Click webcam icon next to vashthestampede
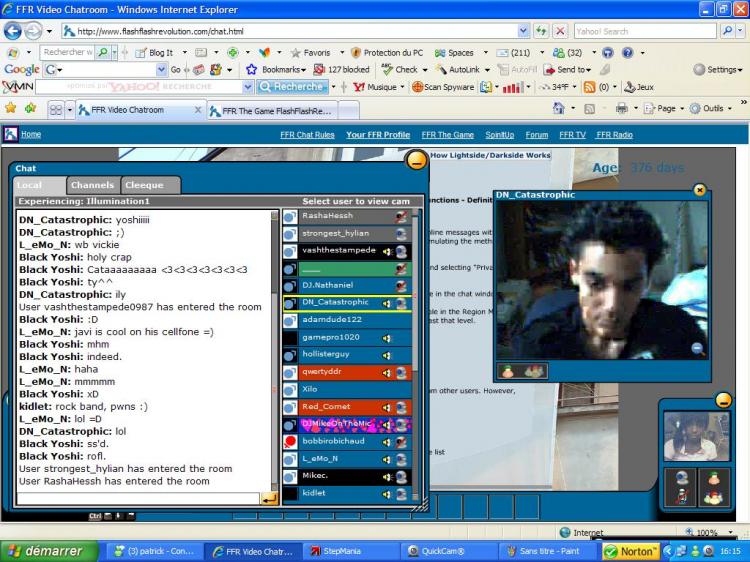Image resolution: width=750 pixels, height=562 pixels. [x=400, y=251]
